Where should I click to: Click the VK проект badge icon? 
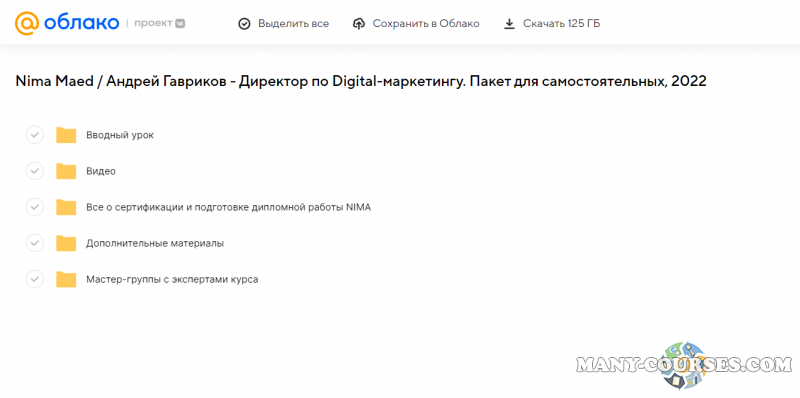pyautogui.click(x=180, y=23)
